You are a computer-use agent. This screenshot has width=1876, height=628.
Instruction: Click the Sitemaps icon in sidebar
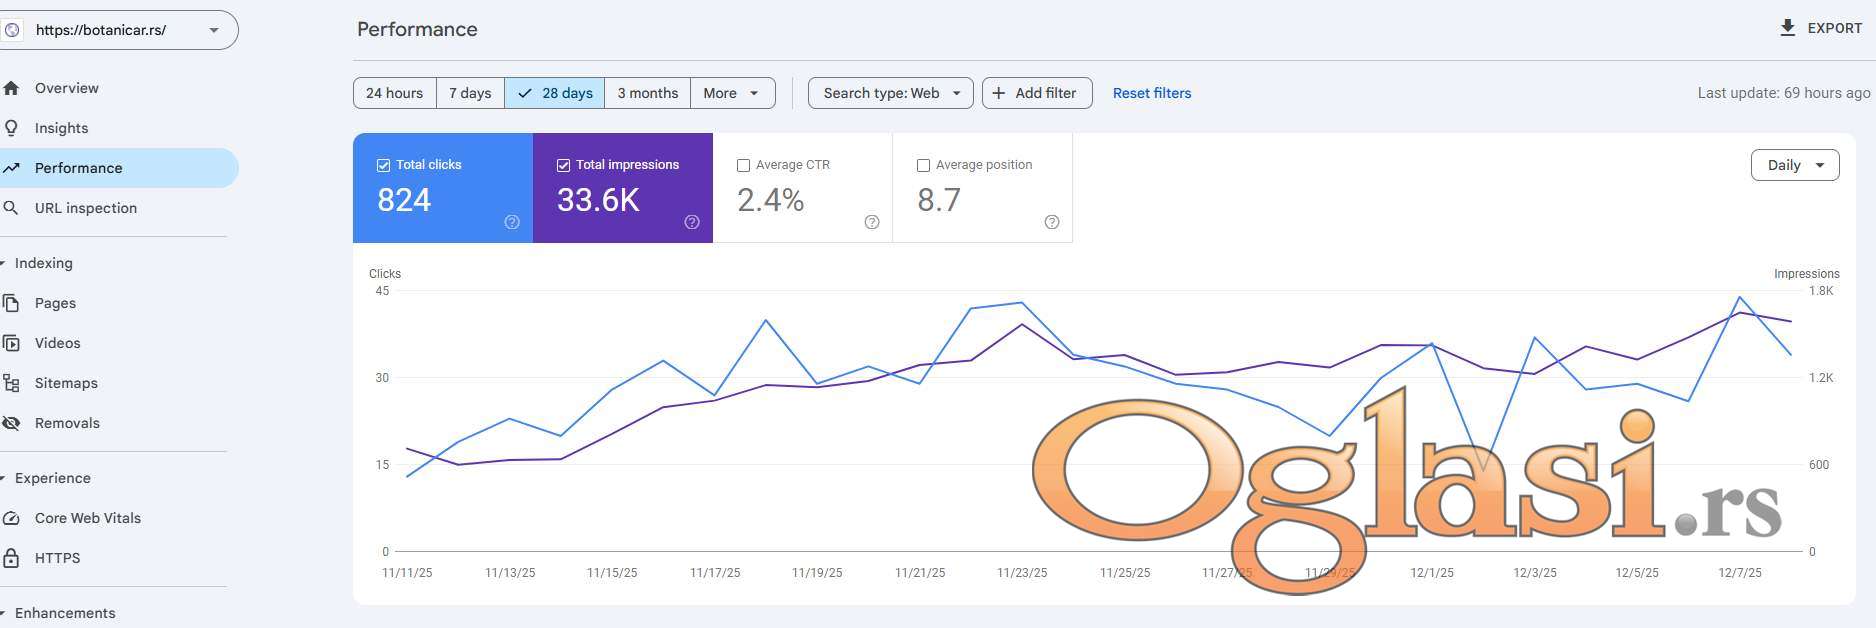click(12, 383)
